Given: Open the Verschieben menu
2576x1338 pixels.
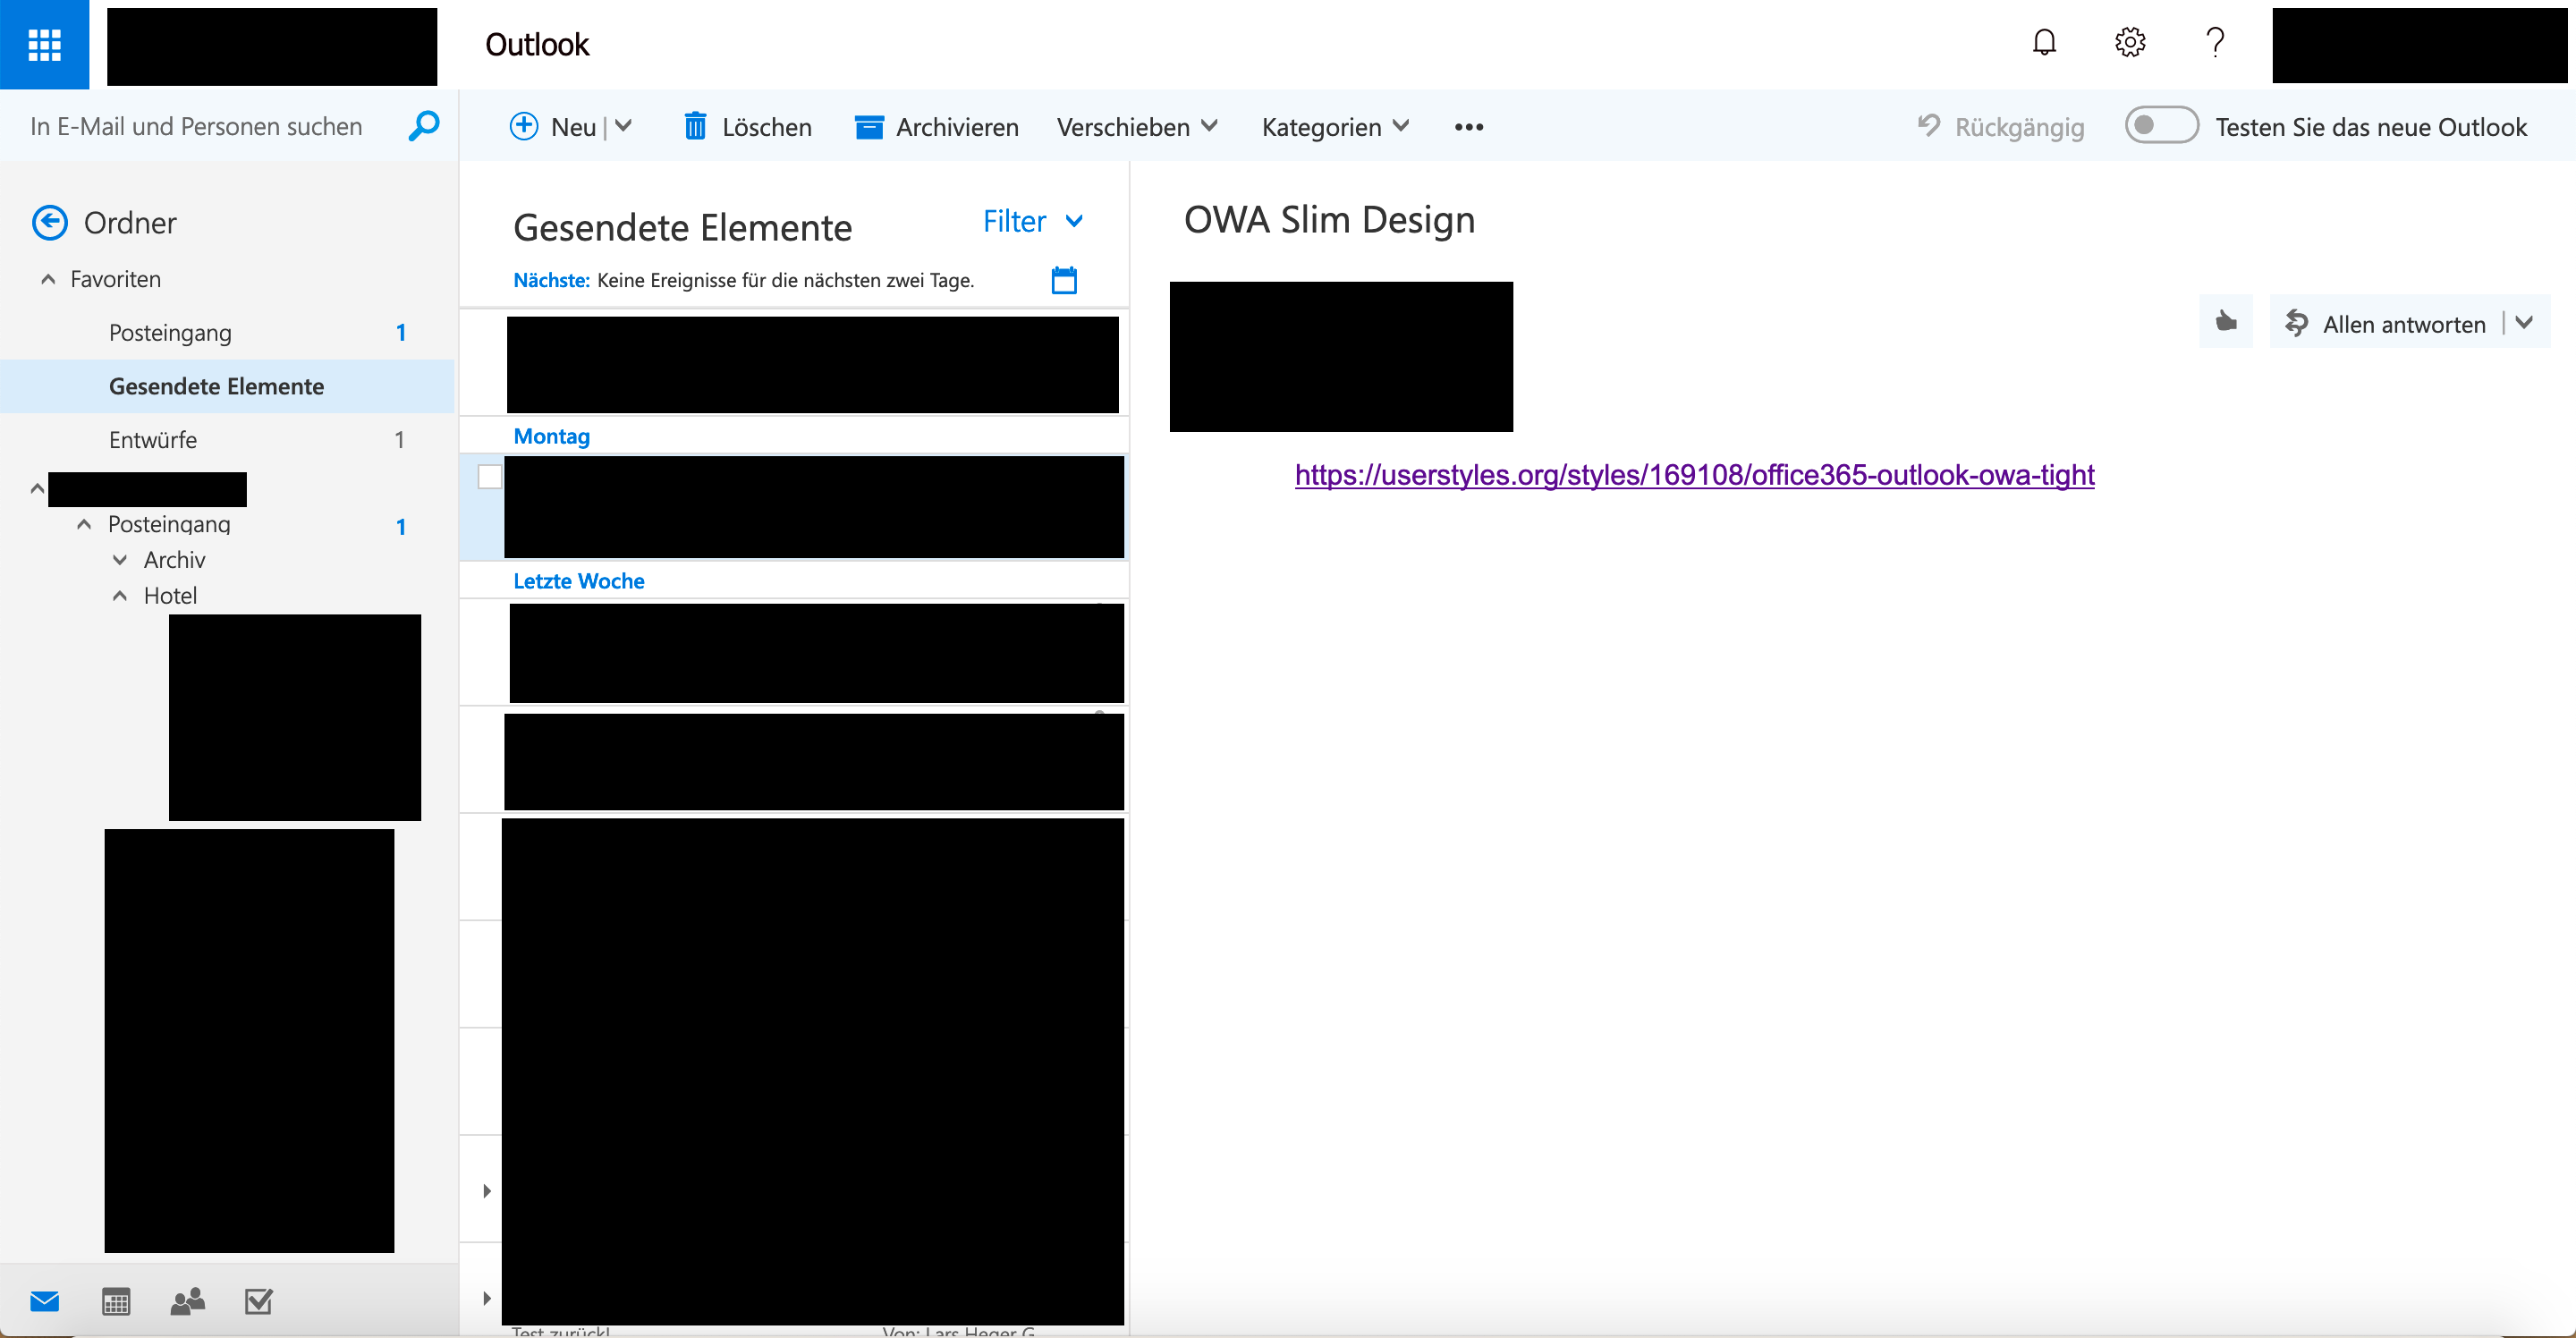Looking at the screenshot, I should (1135, 126).
